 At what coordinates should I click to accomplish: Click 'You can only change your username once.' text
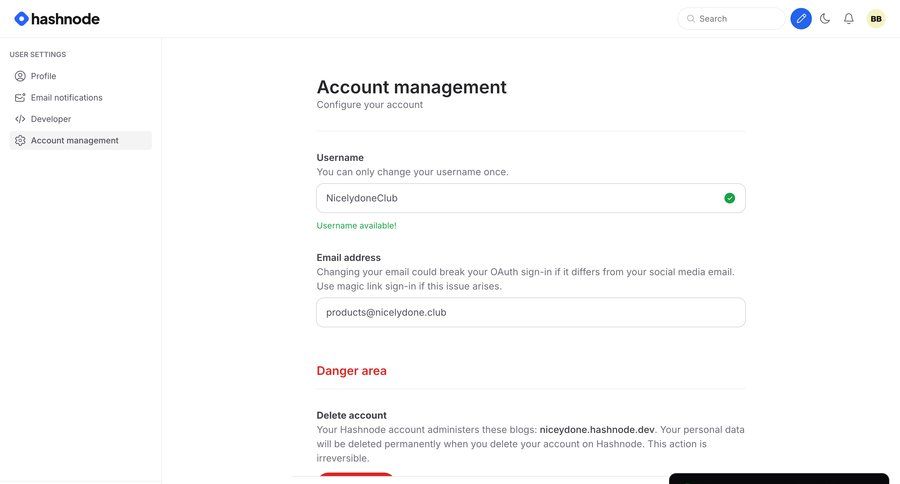point(412,172)
